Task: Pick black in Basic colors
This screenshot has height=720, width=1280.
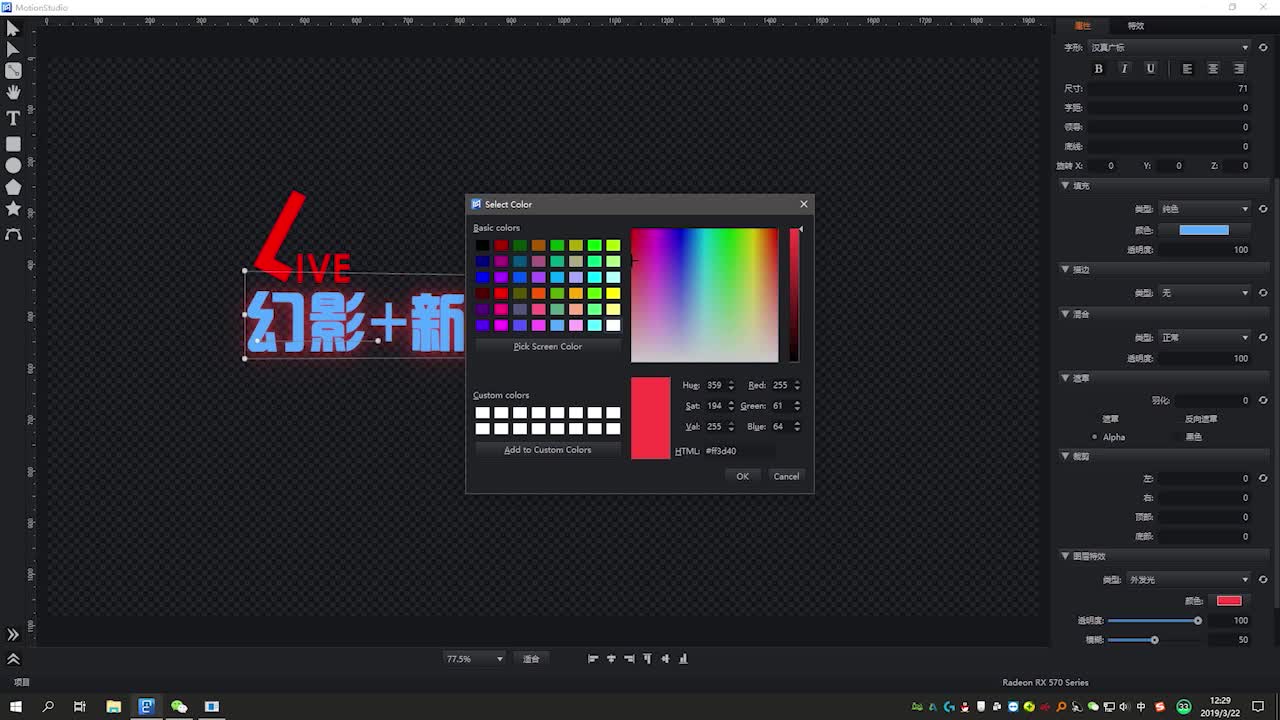Action: tap(482, 245)
